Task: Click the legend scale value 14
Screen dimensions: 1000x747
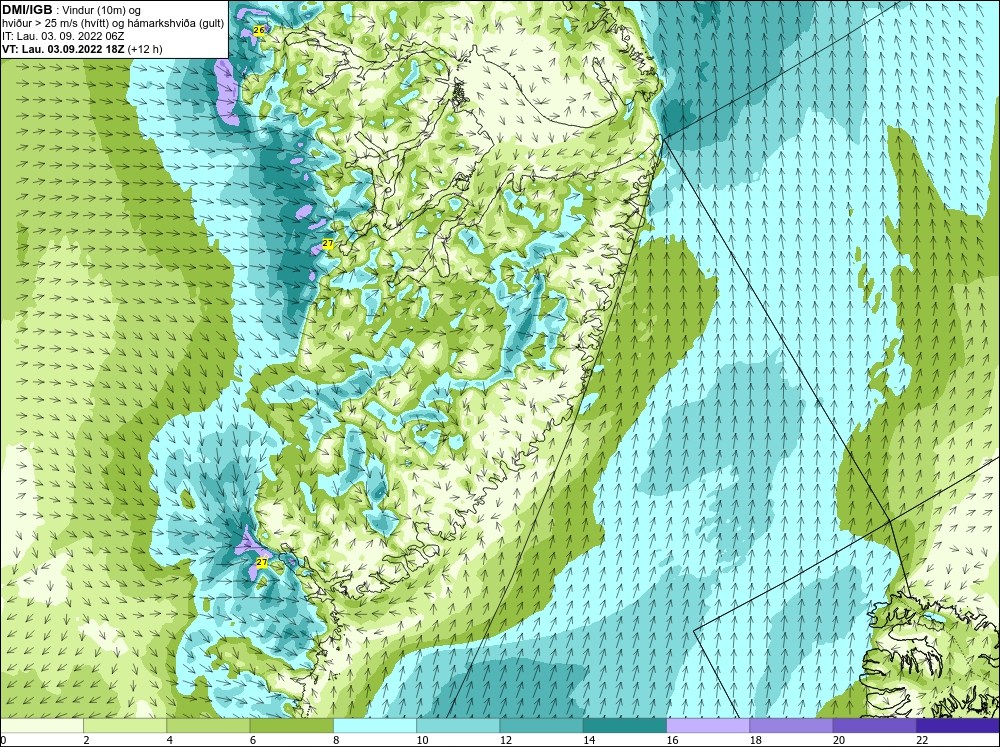Action: click(x=589, y=740)
